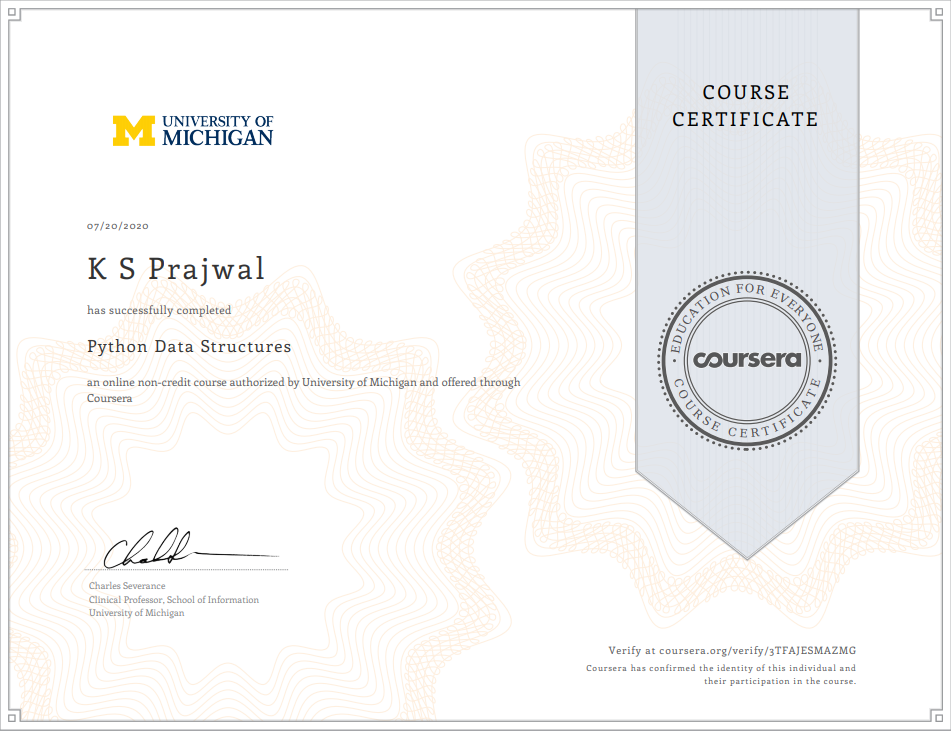The image size is (951, 731).
Task: Select the recipient name K S Prajwal
Action: click(x=176, y=270)
